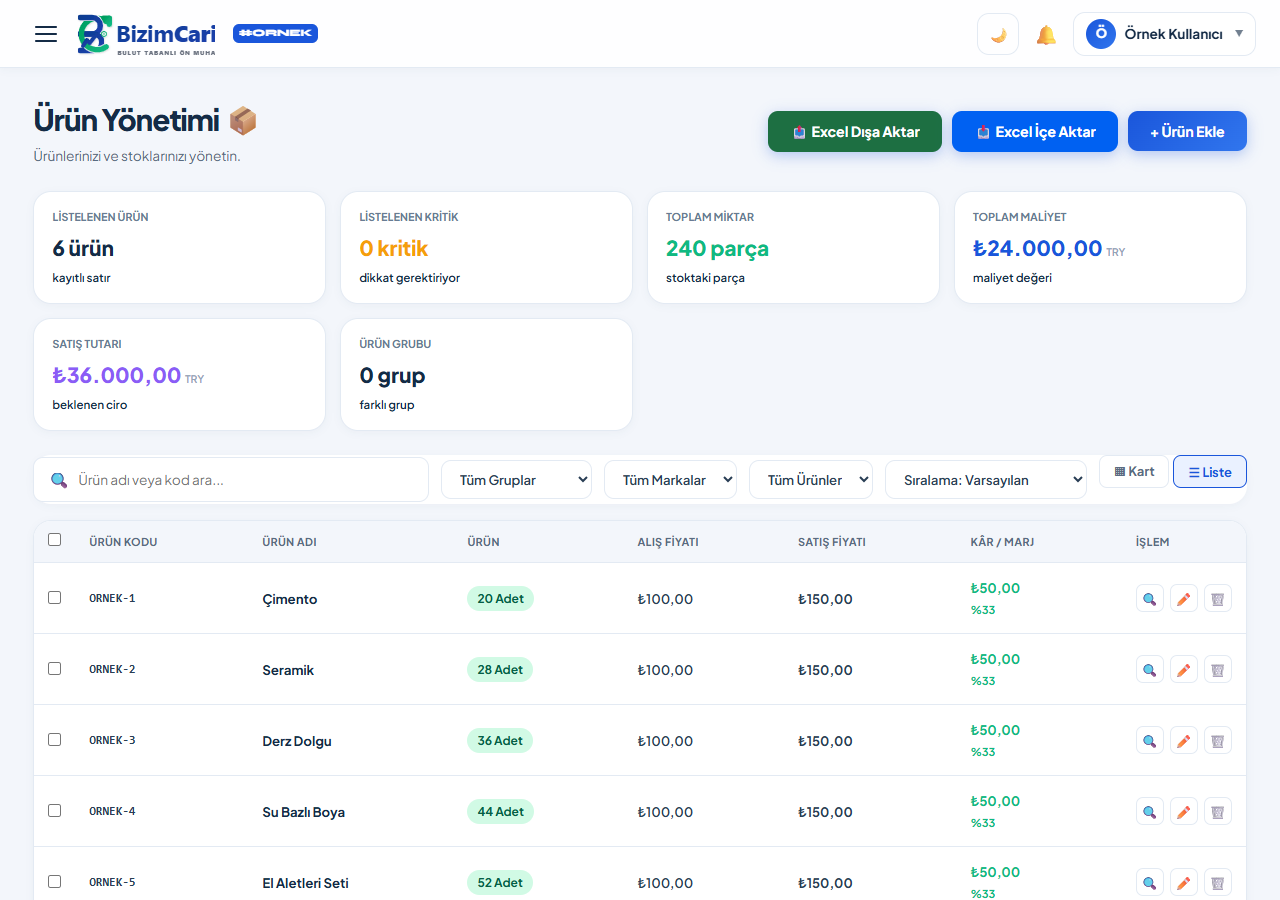Click the + Ürün Ekle button
The image size is (1280, 900).
(1187, 132)
